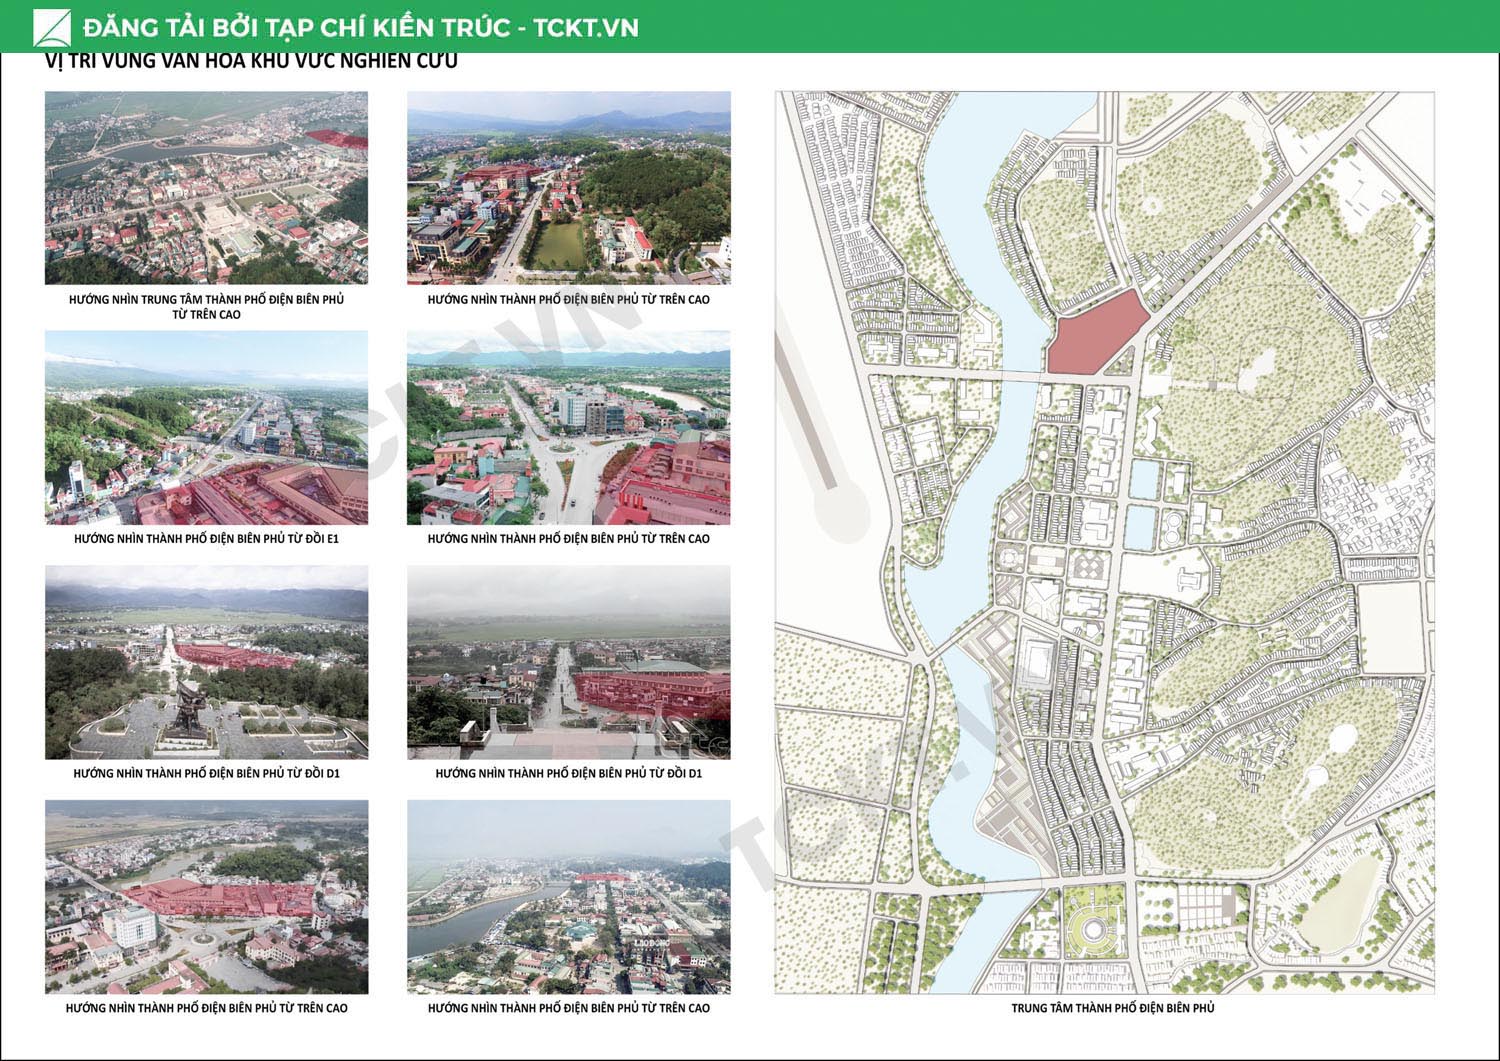This screenshot has height=1061, width=1500.
Task: Click the TCKT magazine logo icon in header
Action: point(52,27)
